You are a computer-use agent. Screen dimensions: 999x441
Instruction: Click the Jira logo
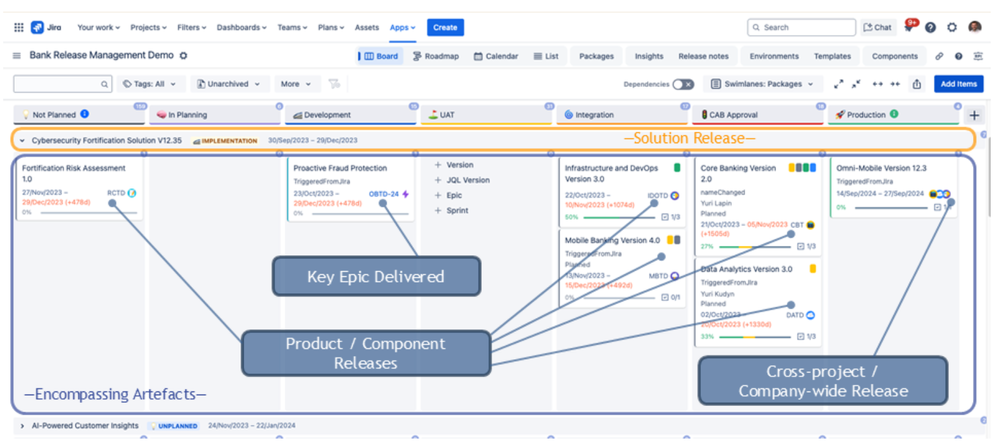coord(46,27)
